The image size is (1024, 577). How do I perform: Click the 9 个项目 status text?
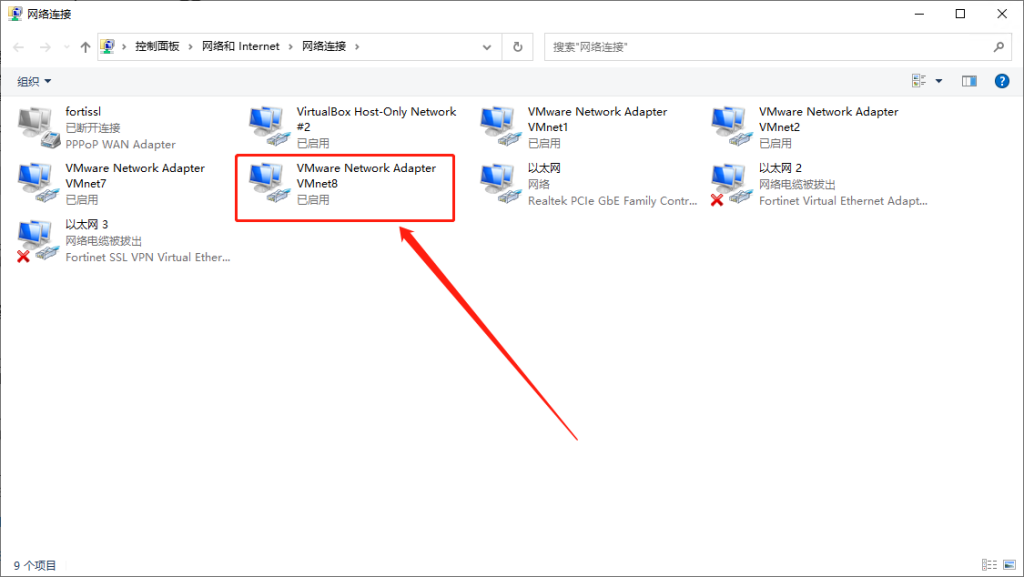35,565
